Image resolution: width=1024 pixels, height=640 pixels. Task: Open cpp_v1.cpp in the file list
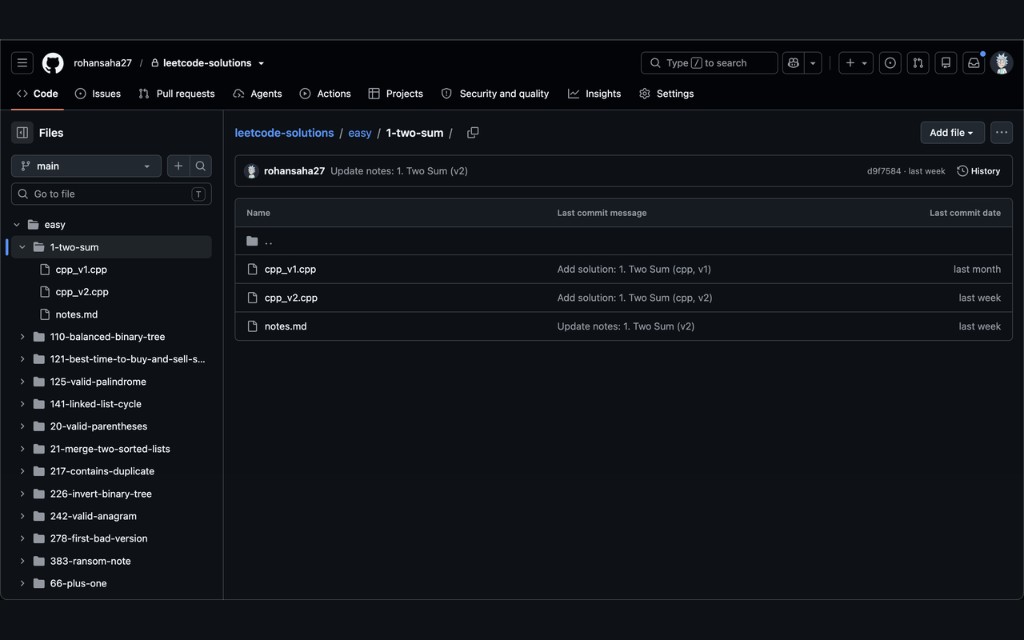tap(290, 269)
